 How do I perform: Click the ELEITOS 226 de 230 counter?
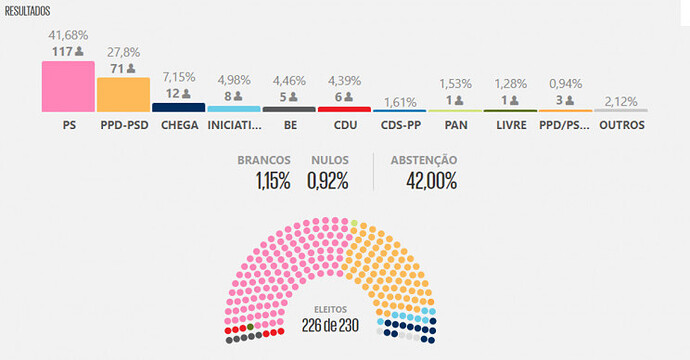(x=330, y=320)
